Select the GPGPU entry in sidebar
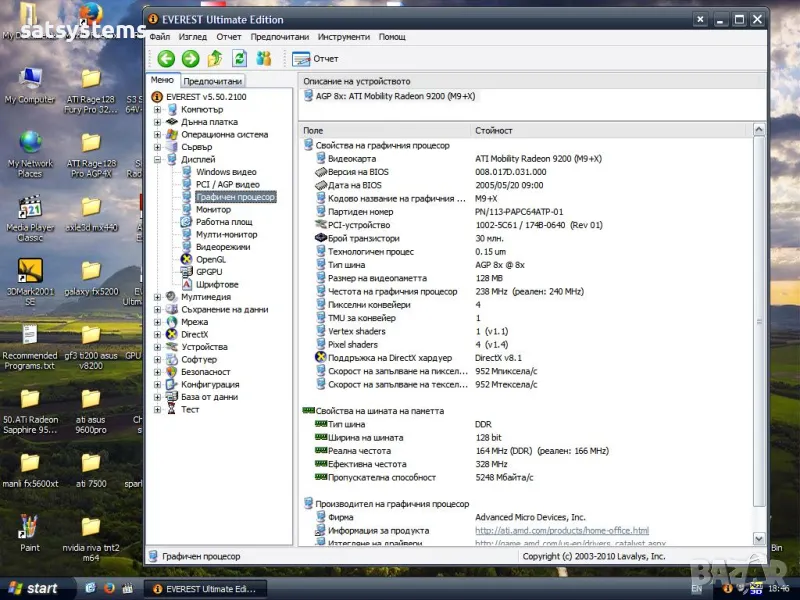Screen dimensions: 800x600 coord(209,272)
